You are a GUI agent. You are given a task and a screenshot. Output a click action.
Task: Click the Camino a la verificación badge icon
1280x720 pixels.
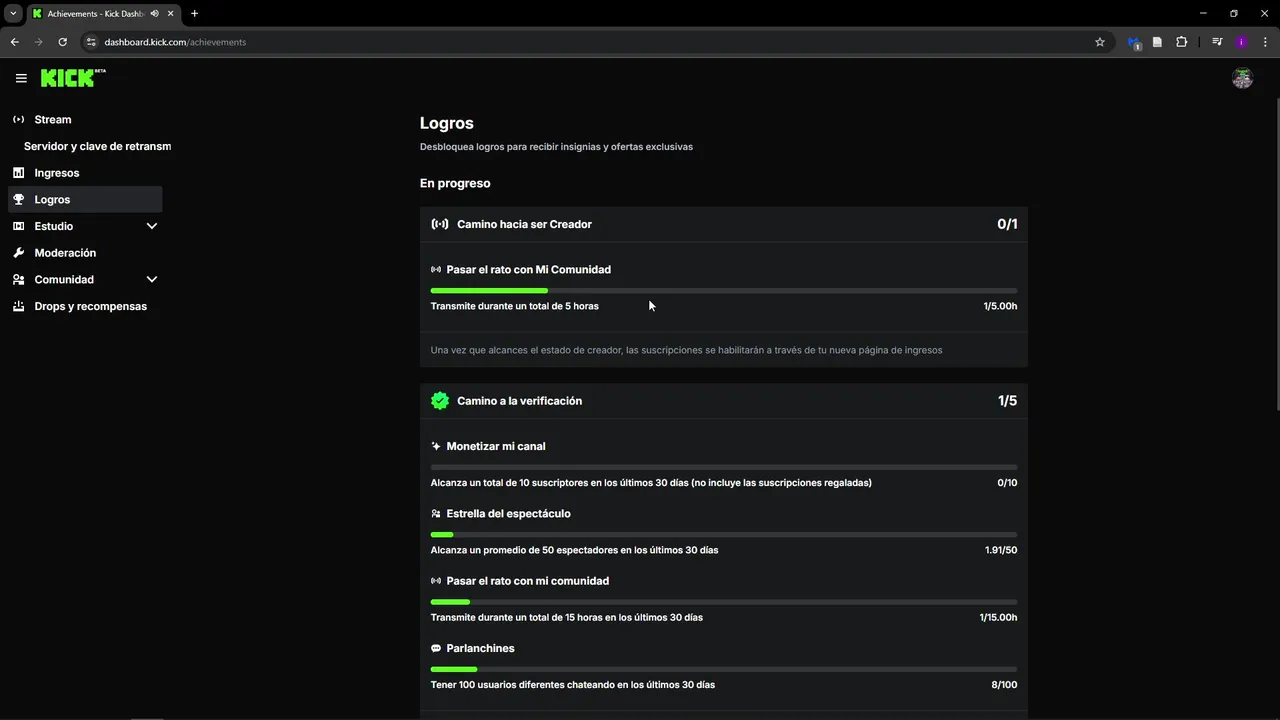click(x=440, y=401)
